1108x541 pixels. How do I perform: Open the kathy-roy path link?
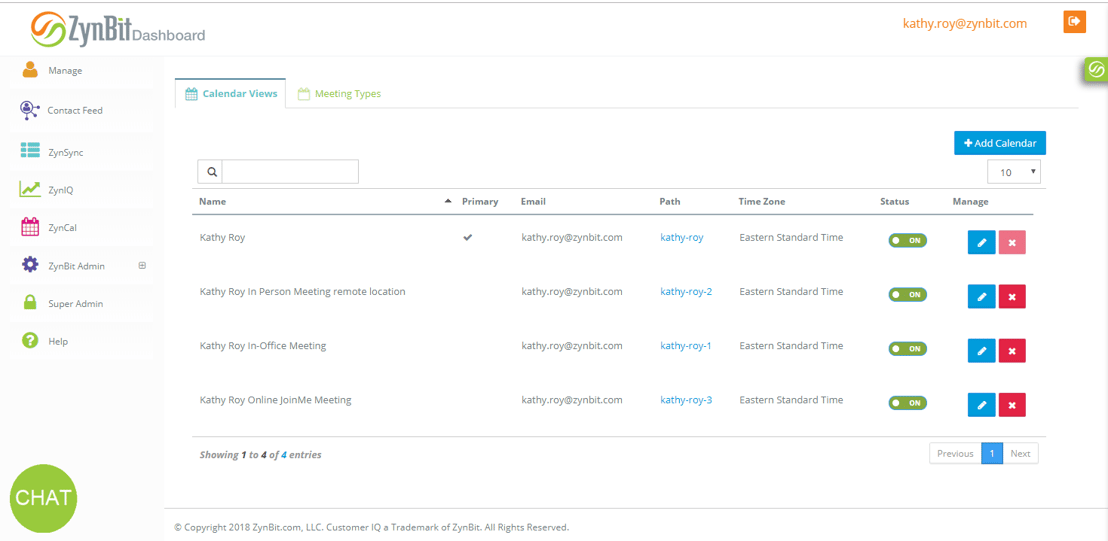682,238
